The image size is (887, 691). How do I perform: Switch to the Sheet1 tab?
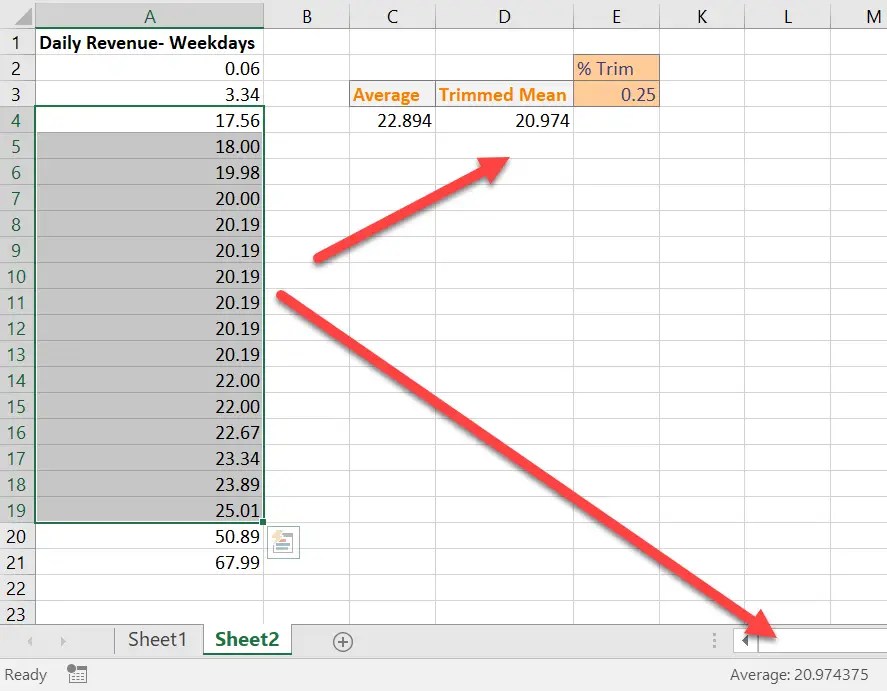[x=157, y=639]
